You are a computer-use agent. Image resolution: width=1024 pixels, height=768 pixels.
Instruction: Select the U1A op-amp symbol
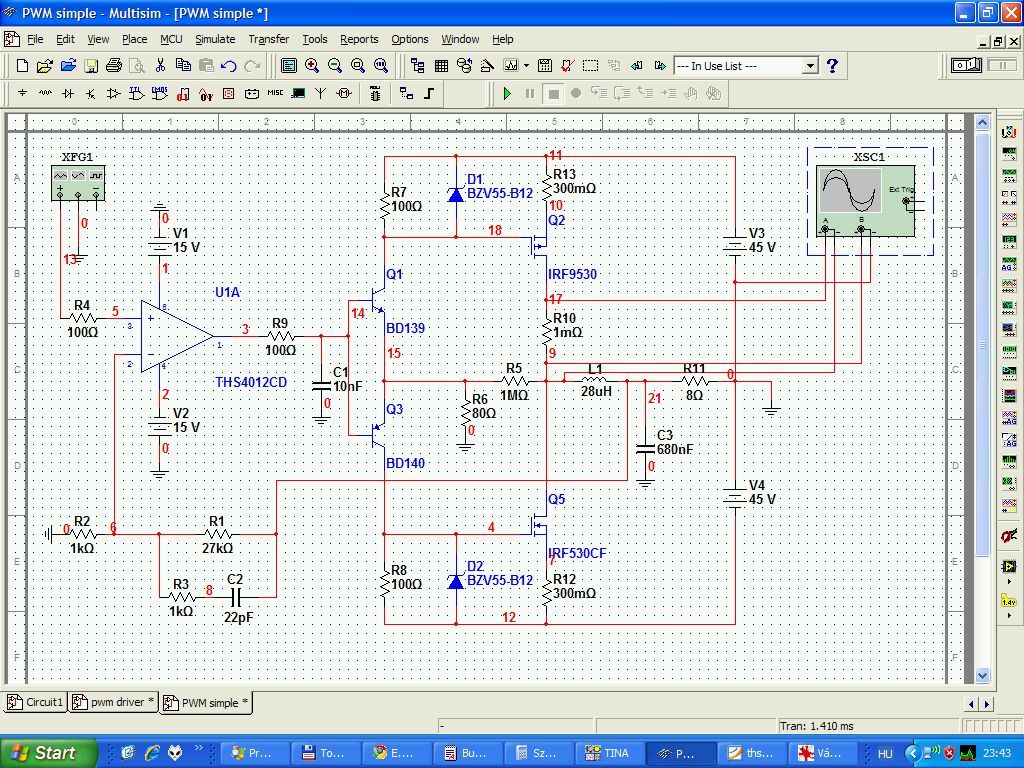(x=176, y=337)
